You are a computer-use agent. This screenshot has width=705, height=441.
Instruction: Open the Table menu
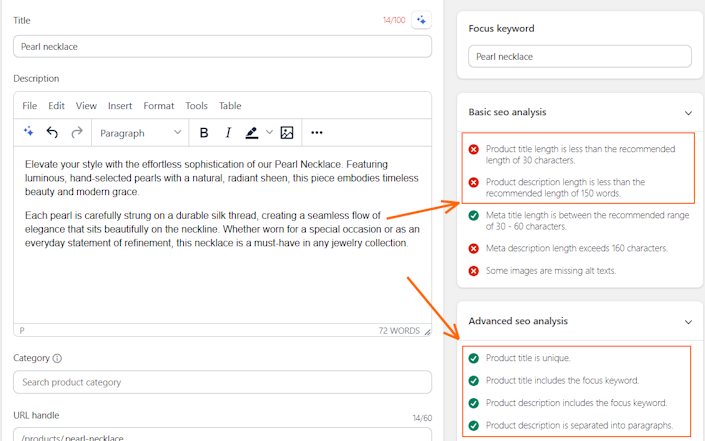point(230,106)
